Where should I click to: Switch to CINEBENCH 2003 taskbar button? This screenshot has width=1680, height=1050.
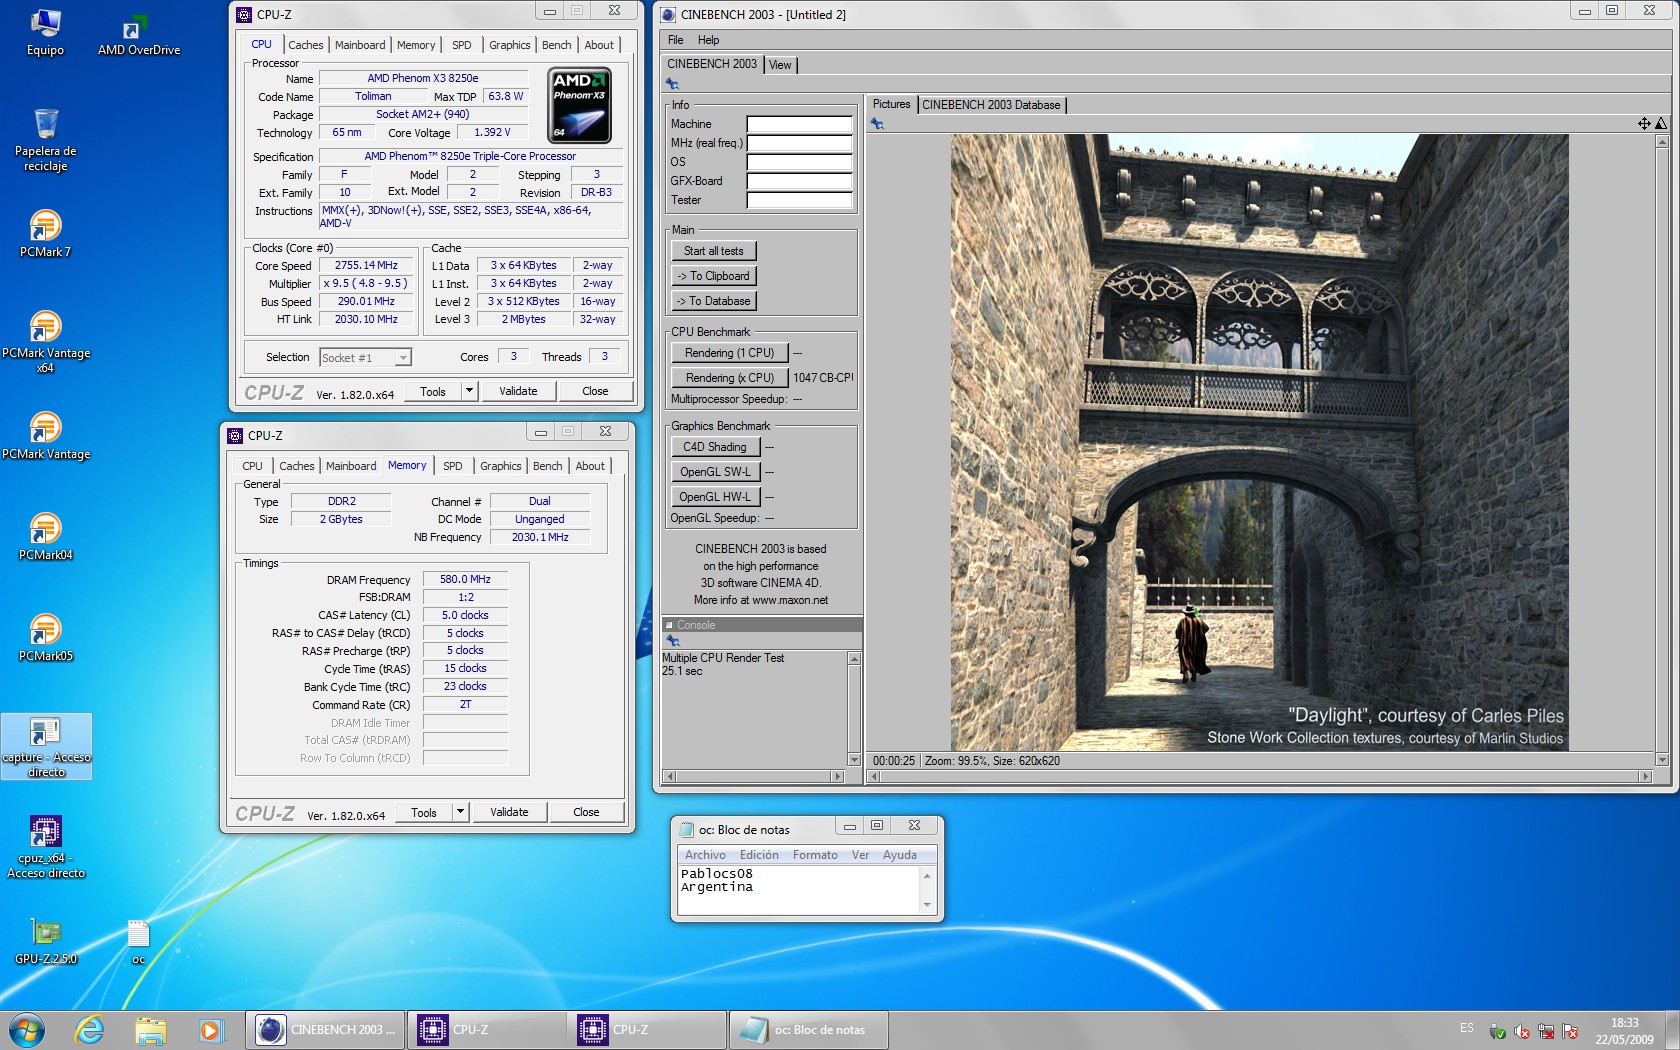pyautogui.click(x=326, y=1029)
